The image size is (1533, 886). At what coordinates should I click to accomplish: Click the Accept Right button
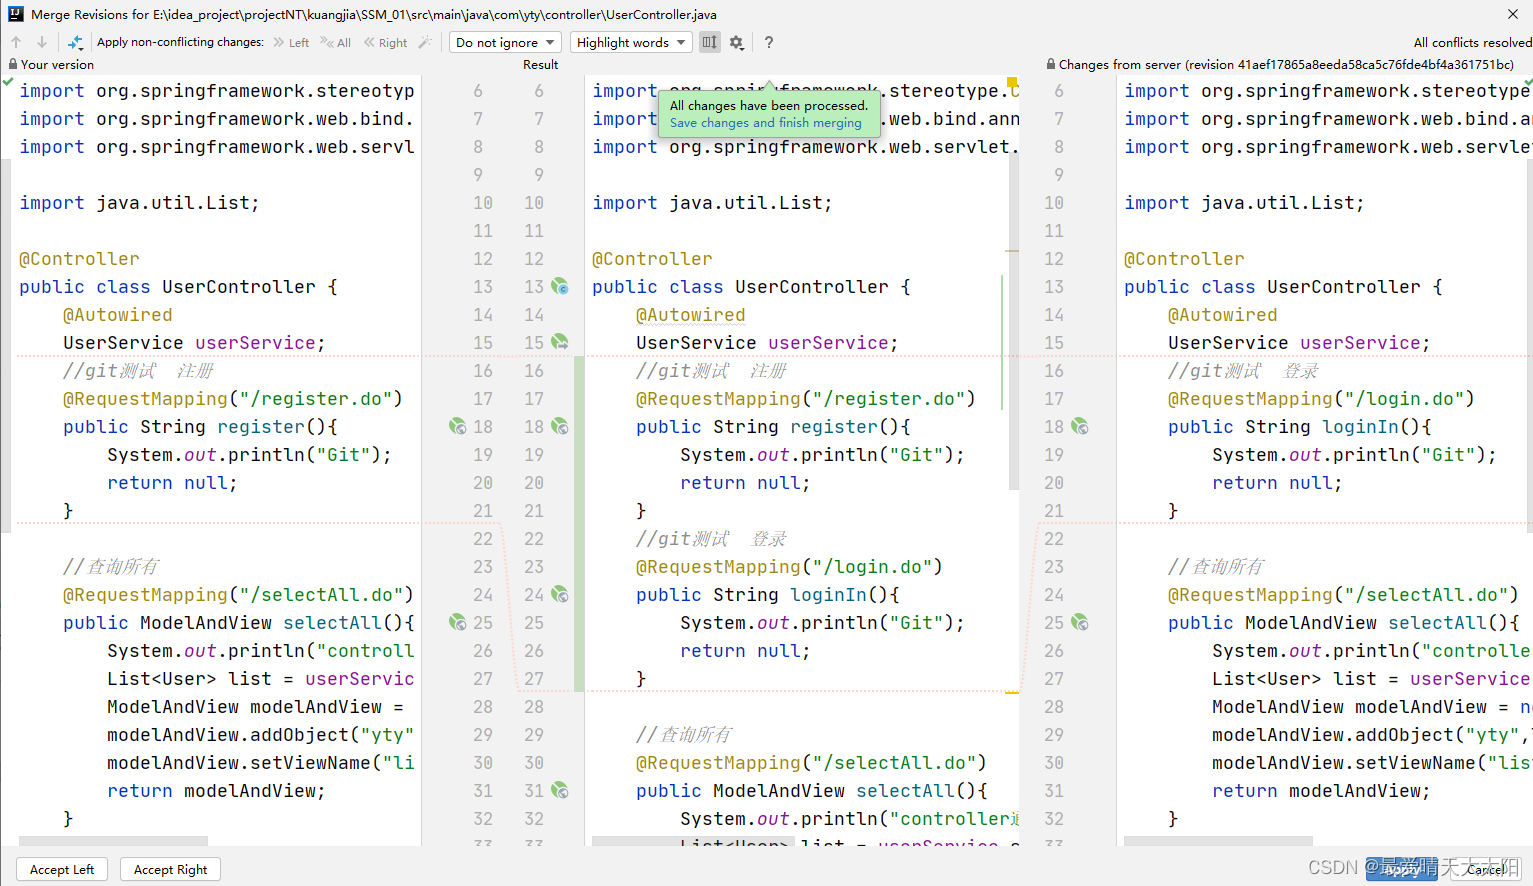[170, 869]
